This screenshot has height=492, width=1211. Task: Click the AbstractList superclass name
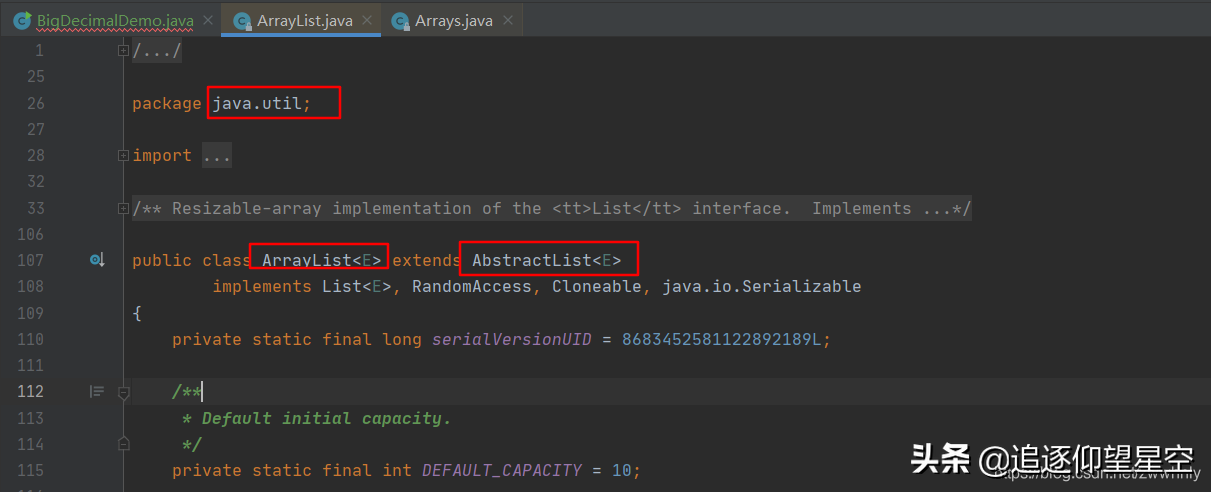(x=532, y=261)
